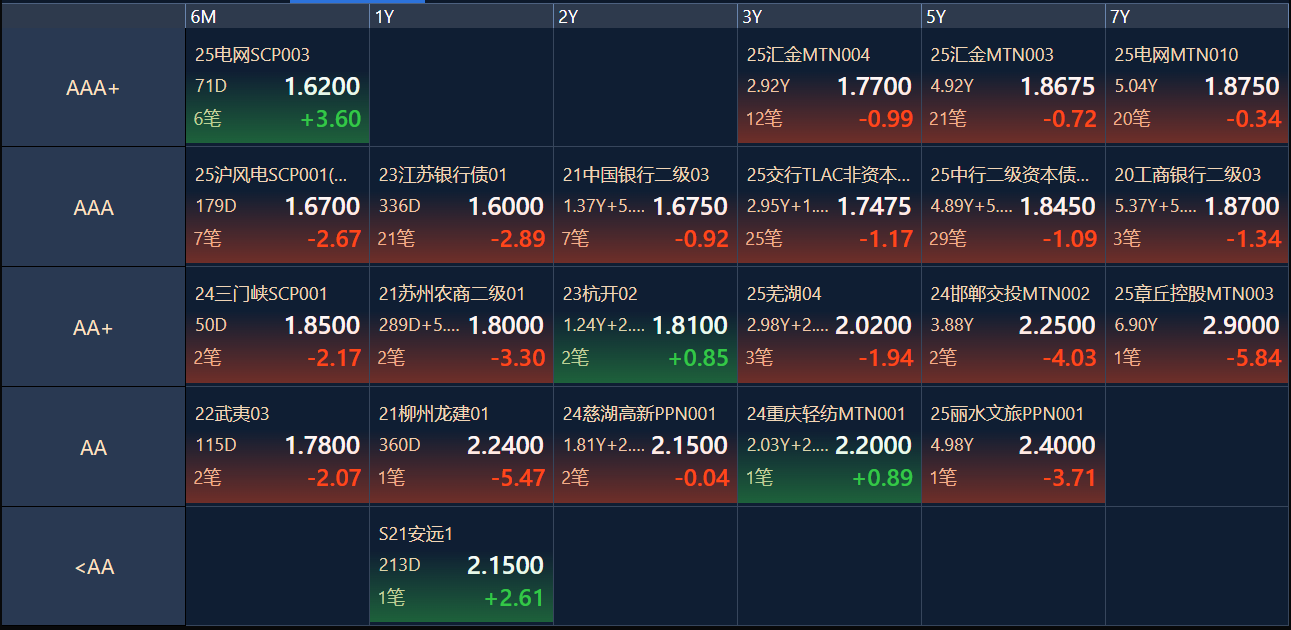Viewport: 1291px width, 630px height.
Task: Open the 23江苏银行债01 cell
Action: (461, 206)
